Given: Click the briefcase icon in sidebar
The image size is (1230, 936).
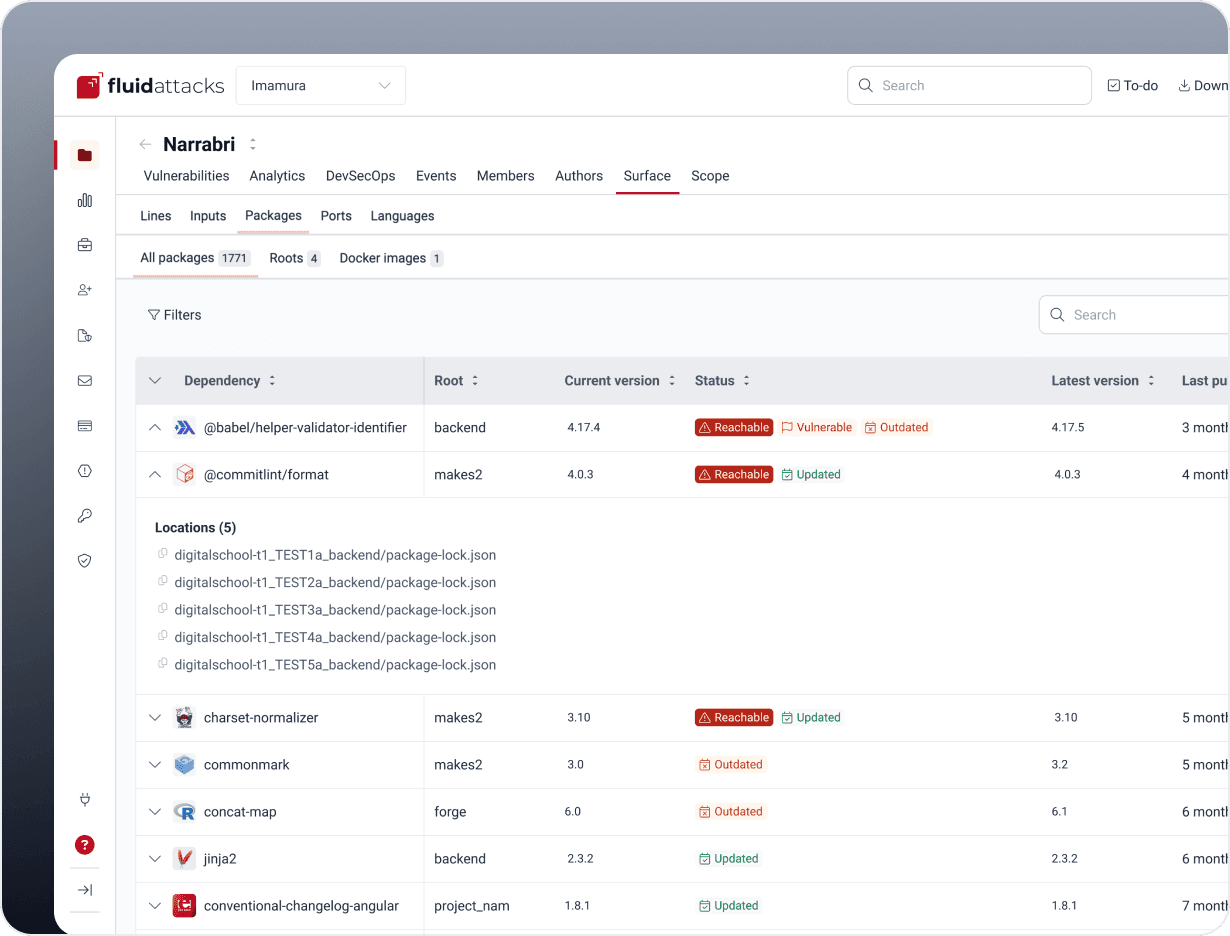Looking at the screenshot, I should coord(84,245).
